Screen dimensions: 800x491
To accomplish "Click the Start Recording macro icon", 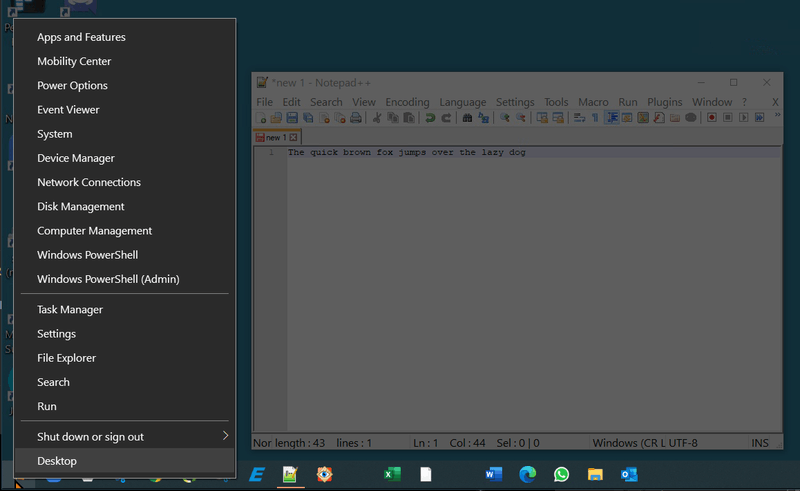I will (x=712, y=118).
